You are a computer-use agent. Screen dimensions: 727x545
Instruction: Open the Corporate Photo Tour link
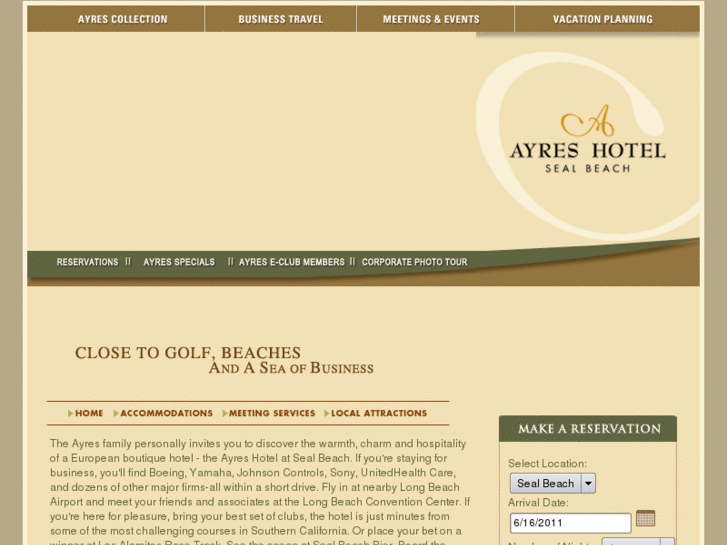point(415,262)
